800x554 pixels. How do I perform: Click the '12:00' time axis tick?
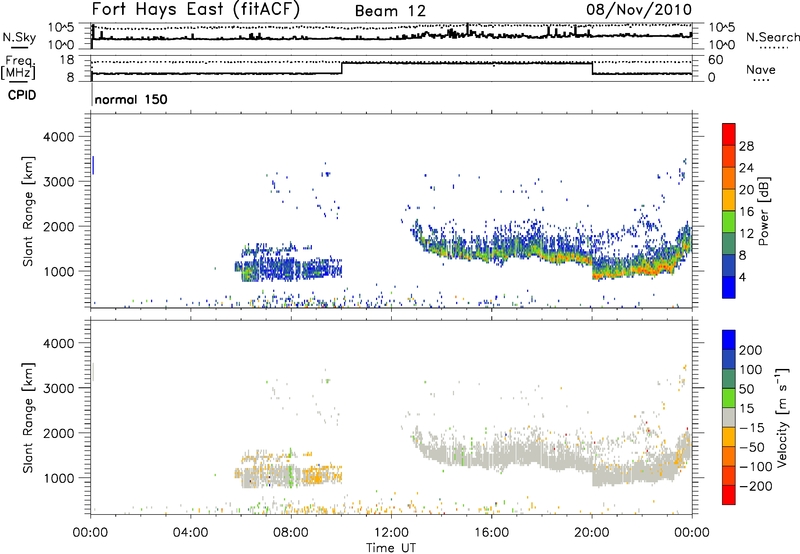pyautogui.click(x=391, y=533)
